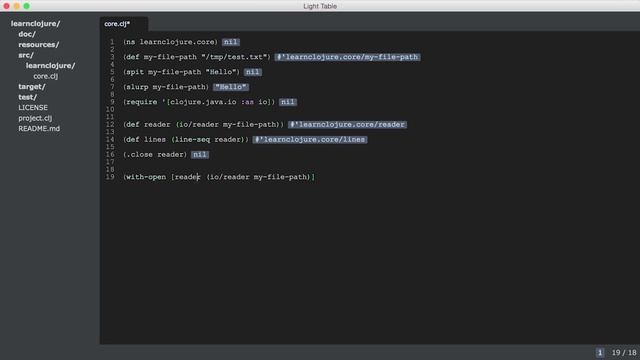The height and width of the screenshot is (360, 640).
Task: Expand the target/ folder
Action: coord(32,87)
